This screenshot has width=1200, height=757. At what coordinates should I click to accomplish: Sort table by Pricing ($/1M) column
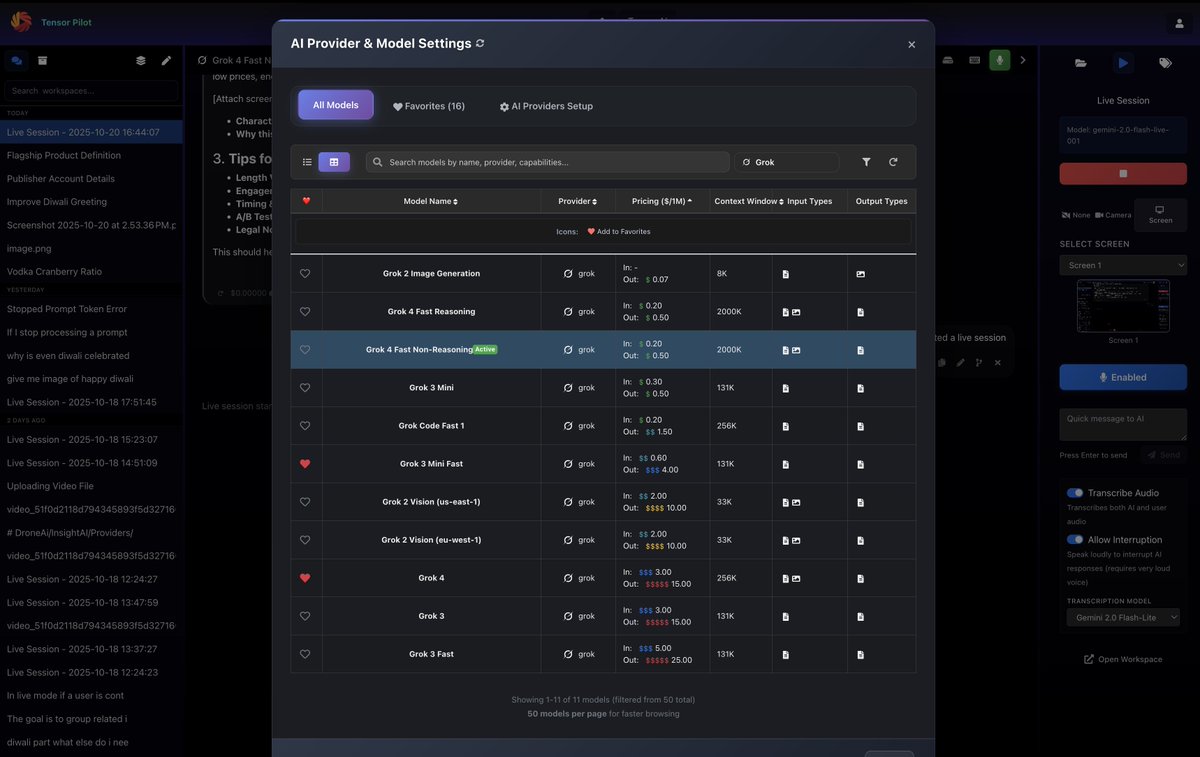coord(662,201)
